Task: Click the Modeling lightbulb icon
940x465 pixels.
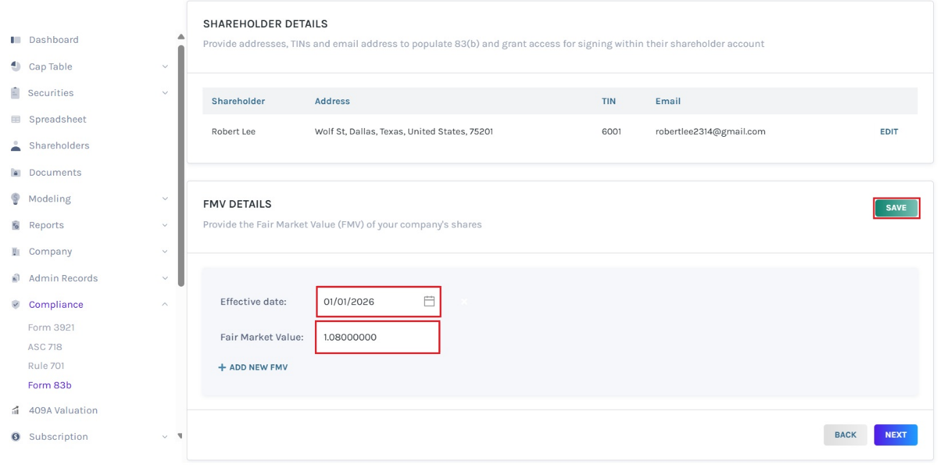Action: point(16,199)
